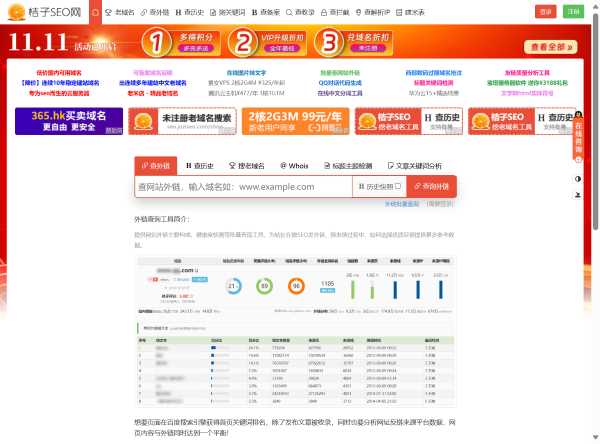Open 查解析IP in the top navigation
This screenshot has height=444, width=600.
tap(373, 12)
